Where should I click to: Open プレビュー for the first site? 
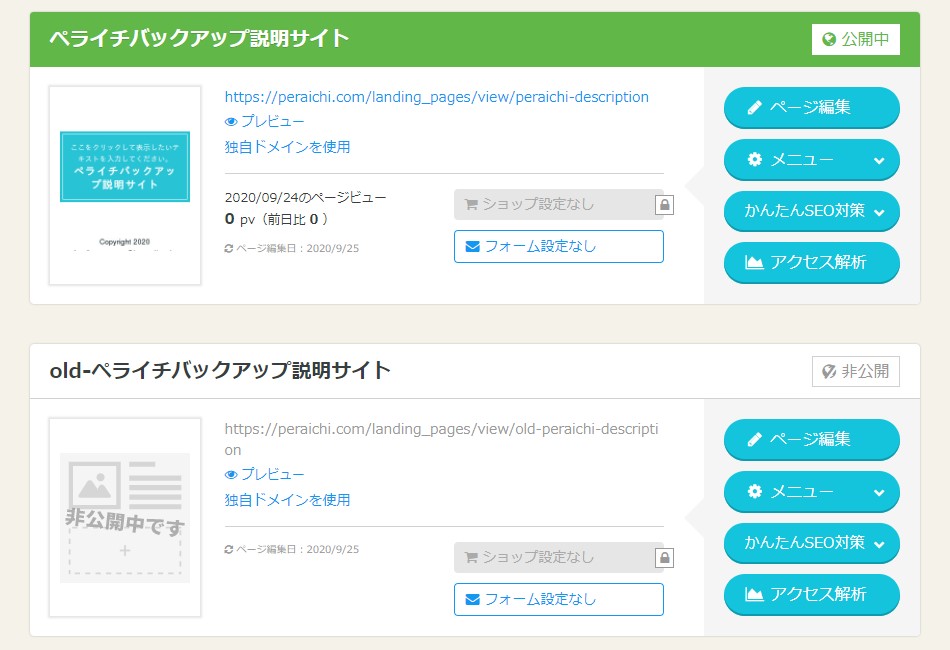coord(265,122)
